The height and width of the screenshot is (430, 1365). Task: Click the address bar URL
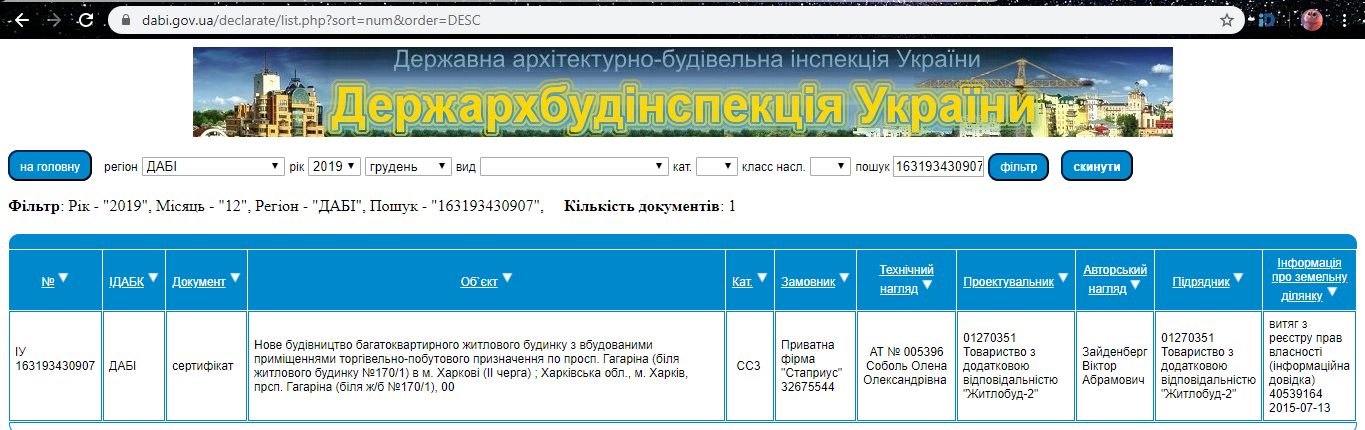pyautogui.click(x=313, y=20)
